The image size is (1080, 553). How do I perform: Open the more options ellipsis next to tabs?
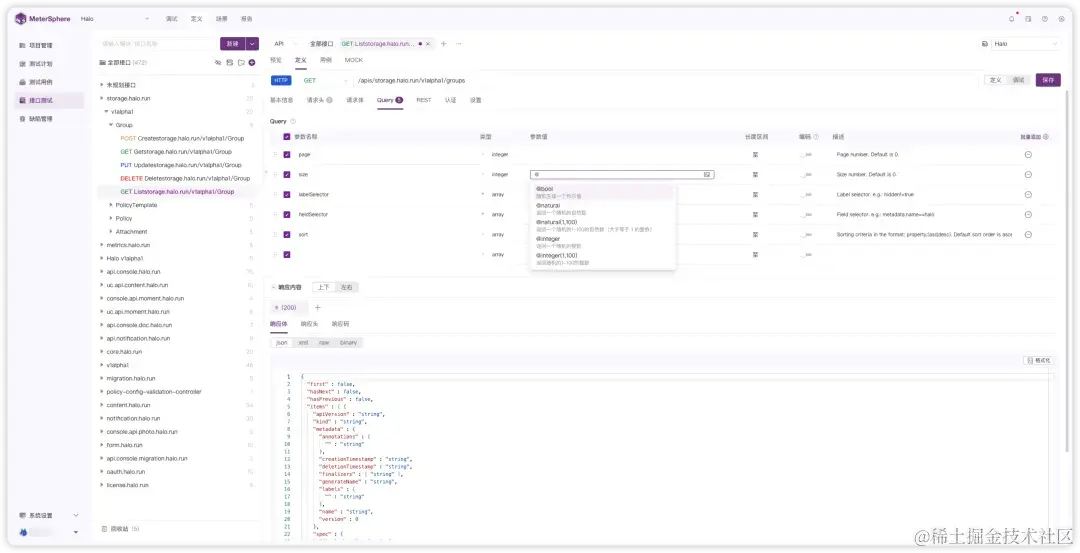tap(459, 43)
